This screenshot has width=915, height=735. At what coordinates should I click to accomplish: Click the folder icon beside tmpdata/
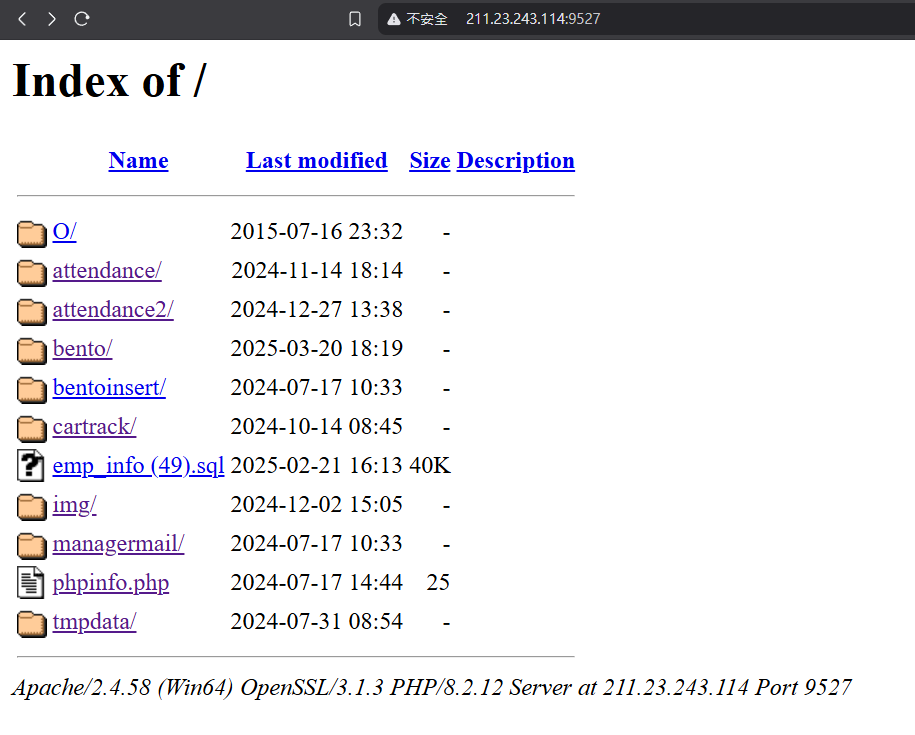coord(32,624)
